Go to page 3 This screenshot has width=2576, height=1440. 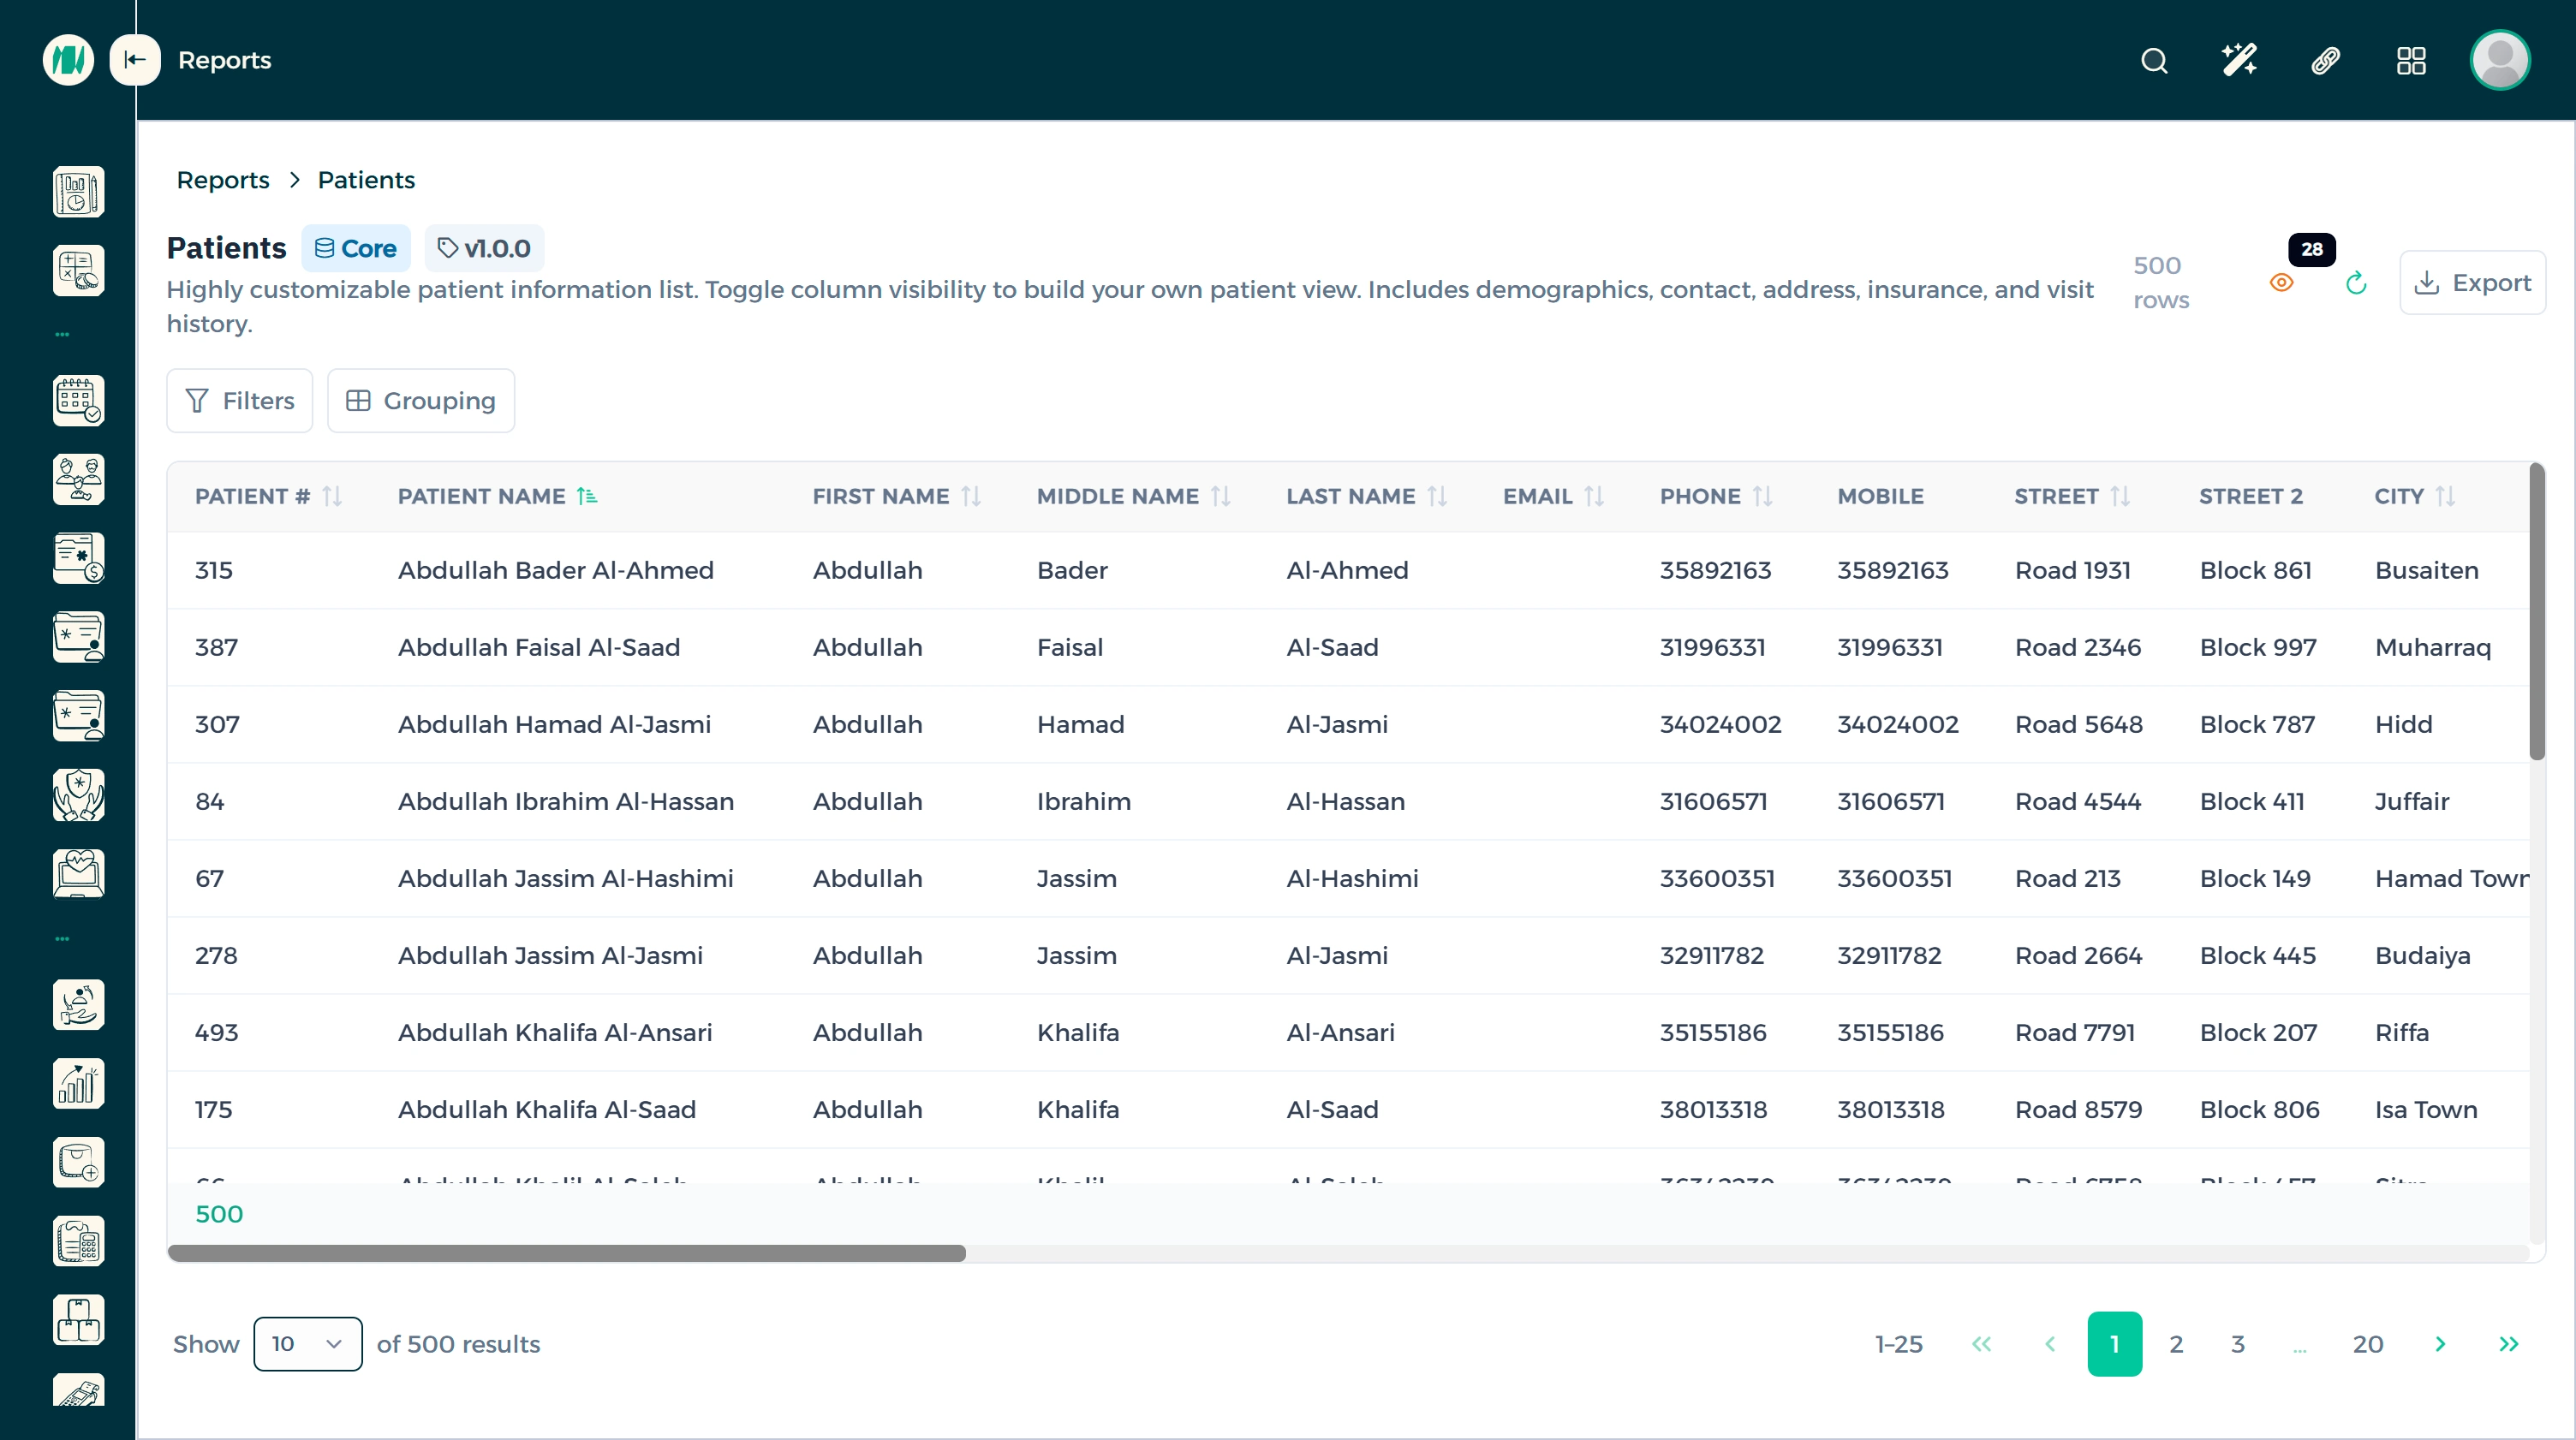[2238, 1344]
